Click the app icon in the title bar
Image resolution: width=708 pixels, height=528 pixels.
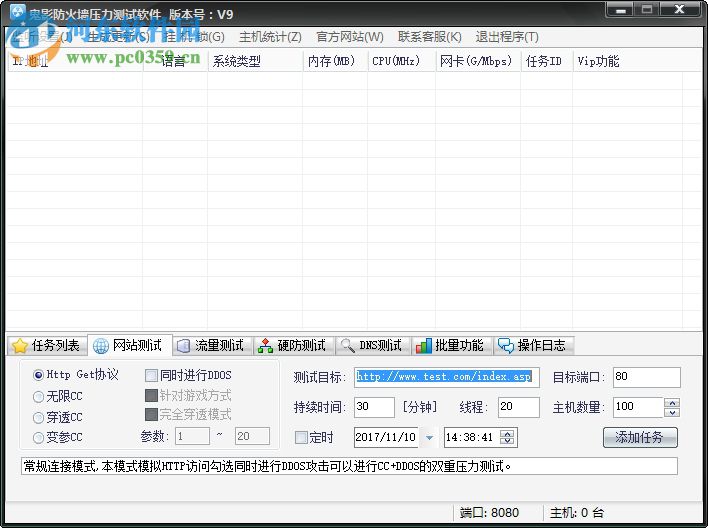tap(18, 12)
